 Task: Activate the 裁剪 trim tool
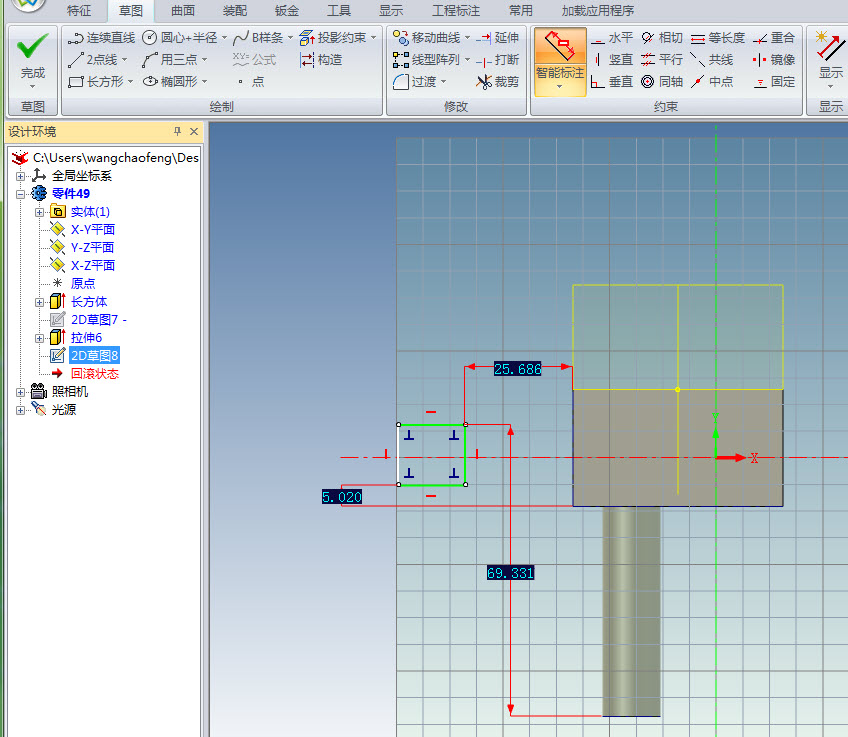(x=497, y=82)
